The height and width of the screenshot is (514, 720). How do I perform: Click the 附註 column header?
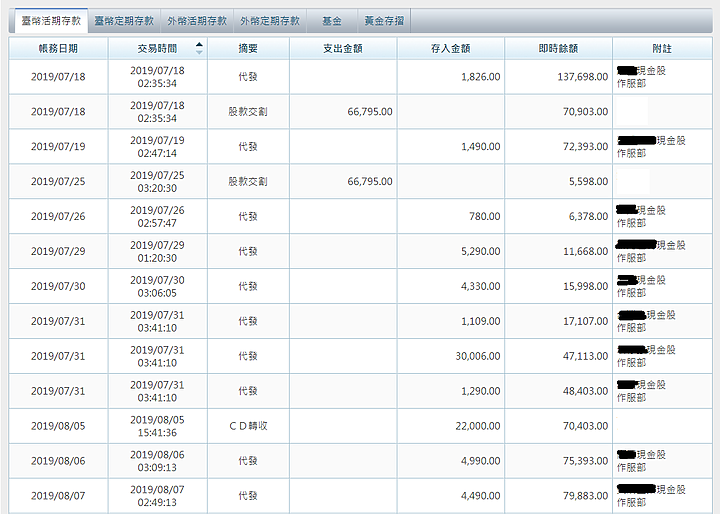662,48
